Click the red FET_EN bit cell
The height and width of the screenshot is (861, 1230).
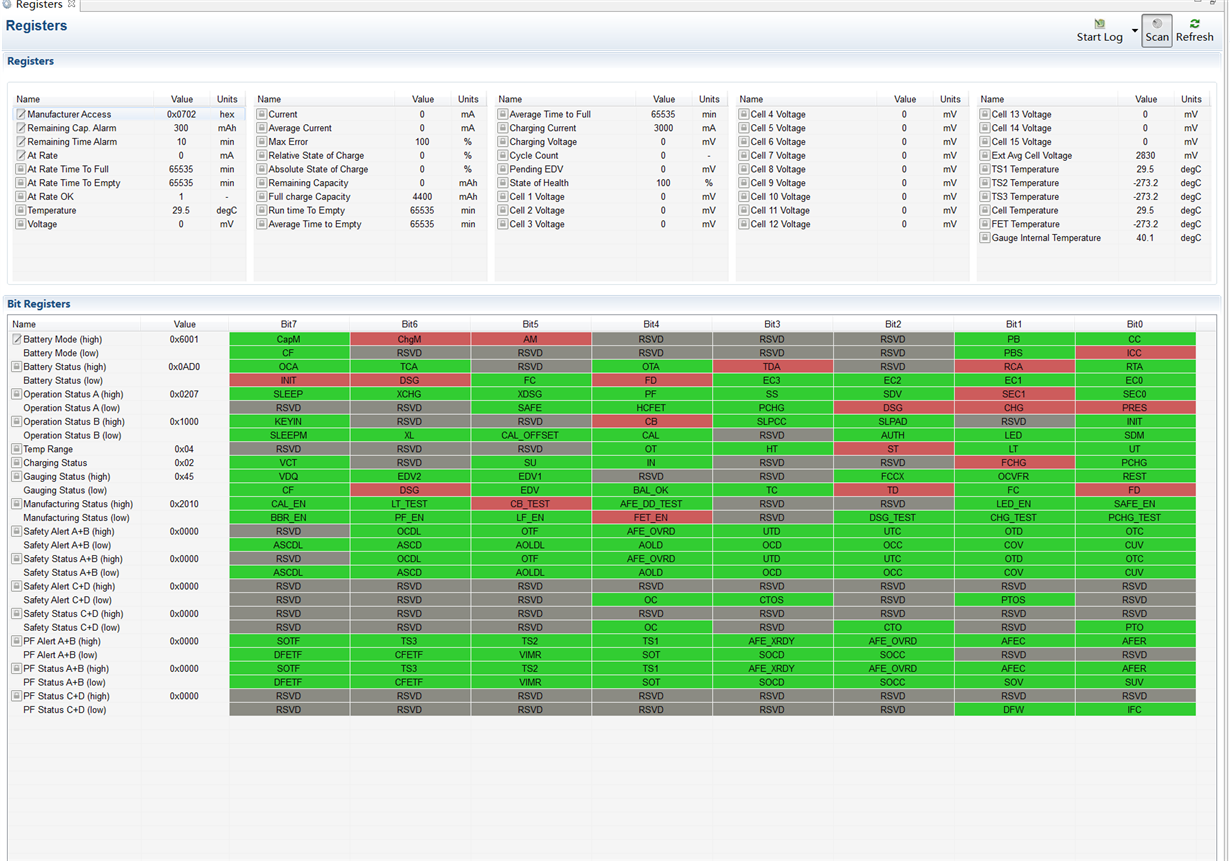click(651, 518)
